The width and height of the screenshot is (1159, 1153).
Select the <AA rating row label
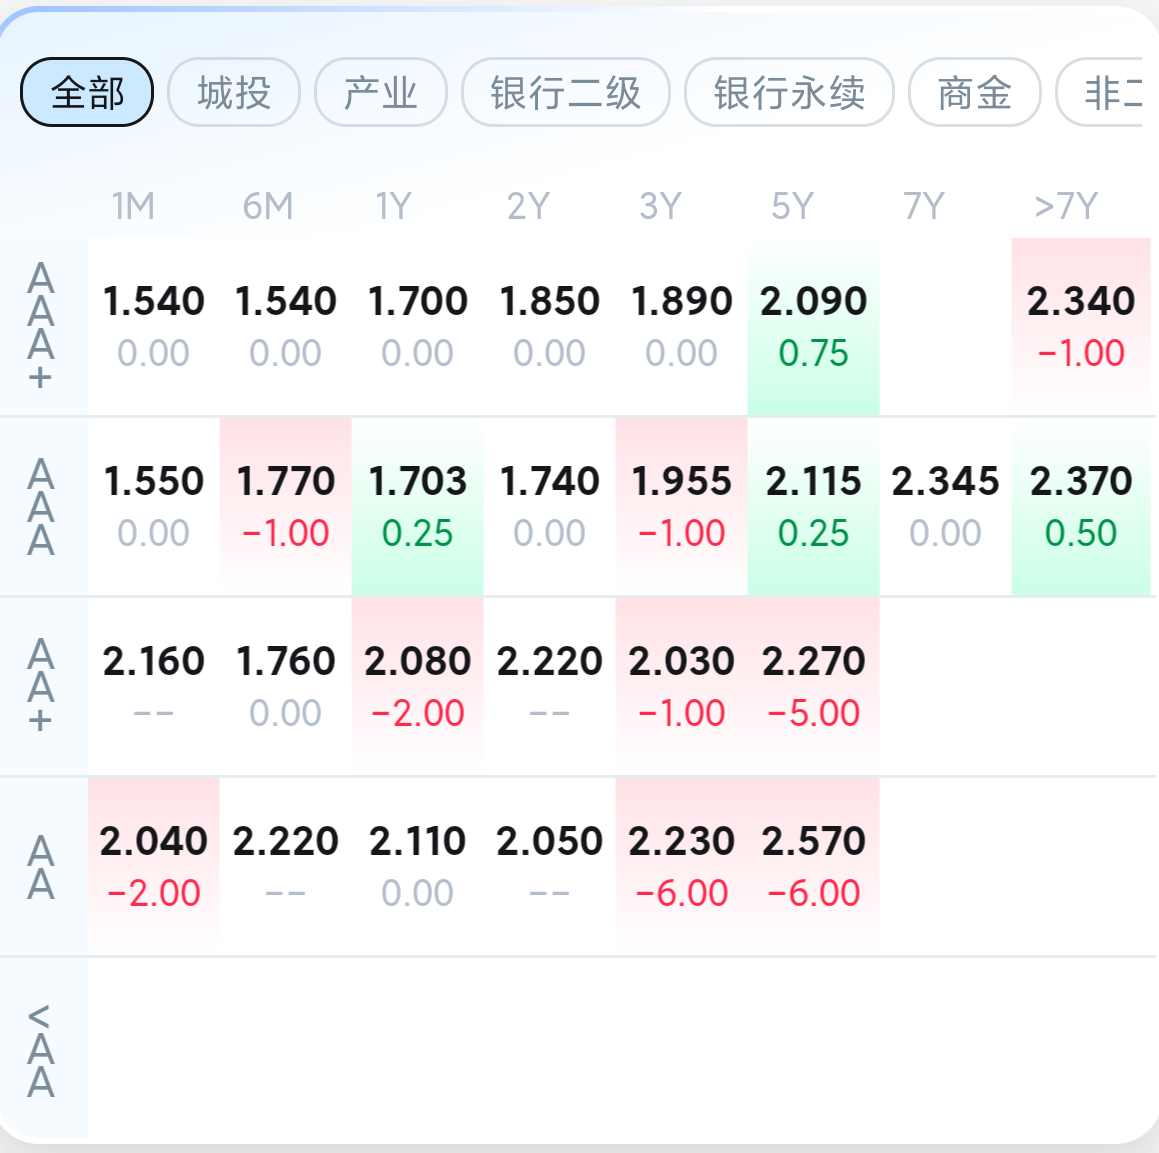point(41,1050)
